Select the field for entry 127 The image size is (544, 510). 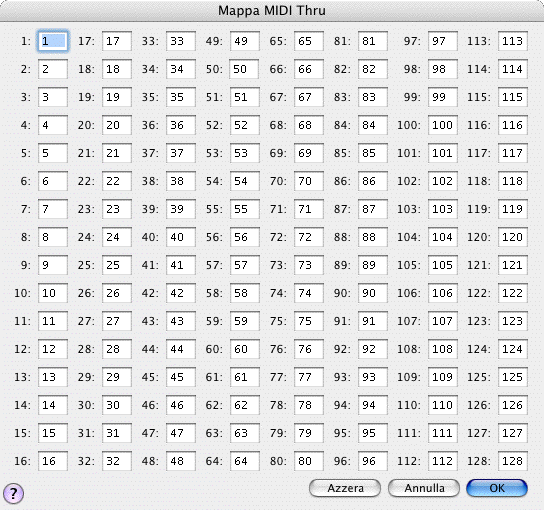513,433
